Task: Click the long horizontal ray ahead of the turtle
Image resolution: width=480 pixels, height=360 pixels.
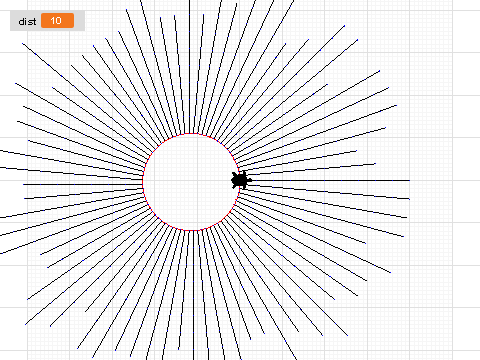Action: (330, 180)
